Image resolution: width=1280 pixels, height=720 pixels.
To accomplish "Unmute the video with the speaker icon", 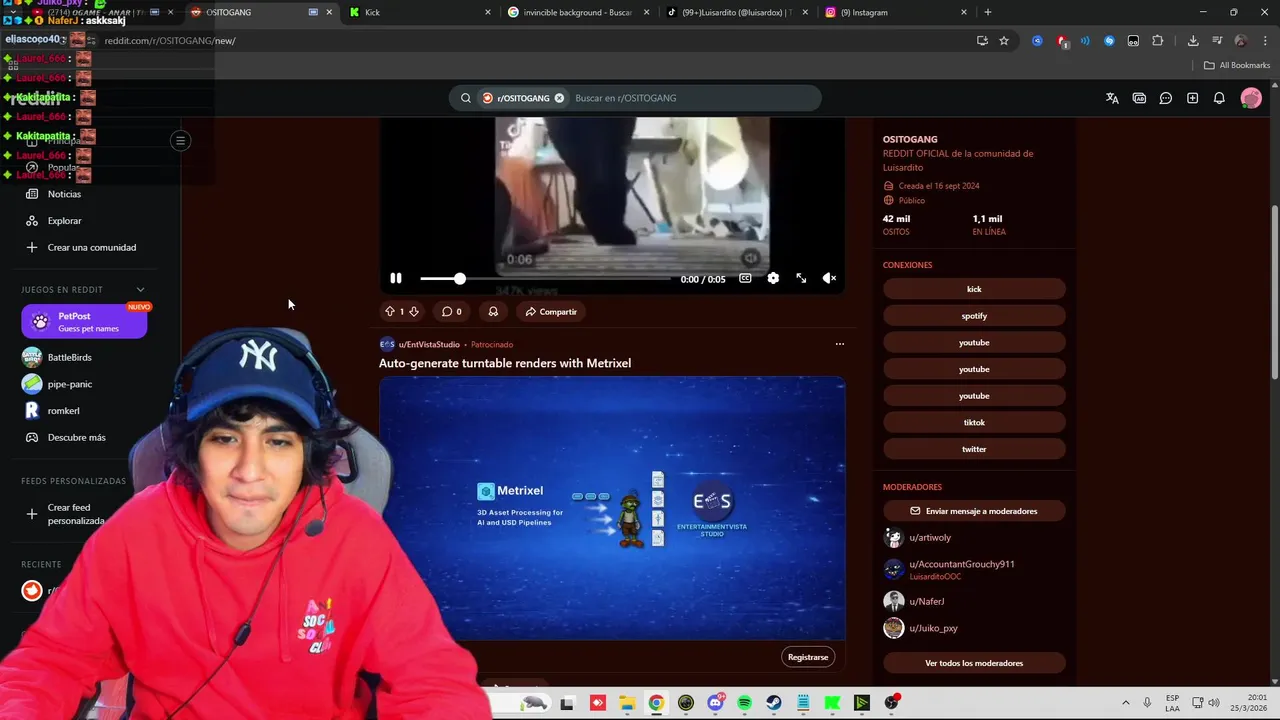I will pos(829,278).
